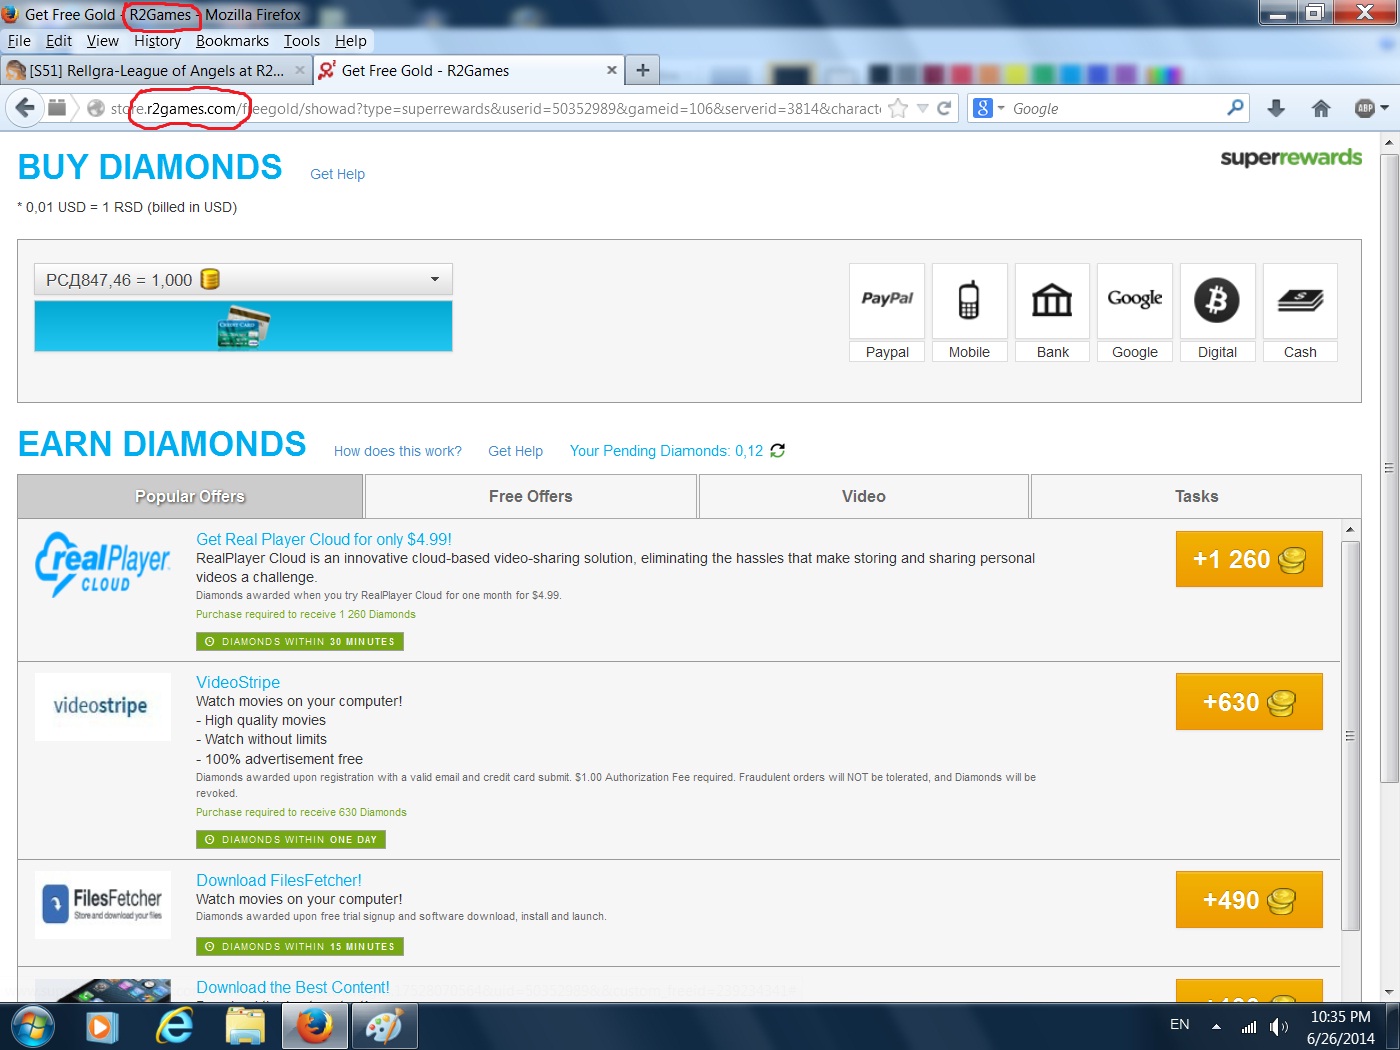Choose the Cash payment icon
Image resolution: width=1400 pixels, height=1050 pixels.
pyautogui.click(x=1300, y=300)
